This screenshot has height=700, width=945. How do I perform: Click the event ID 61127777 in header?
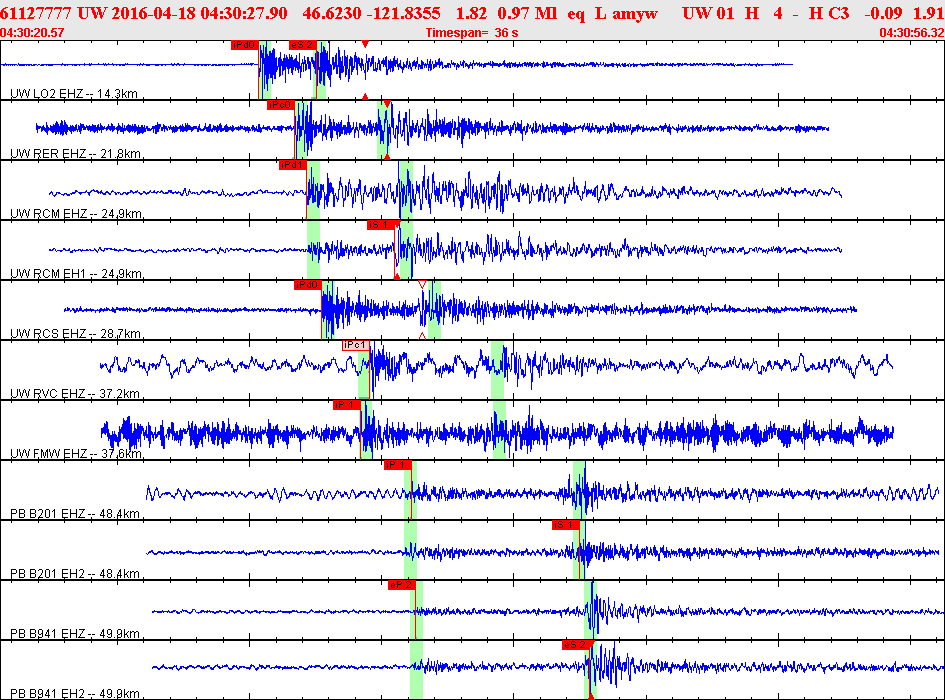[x=36, y=13]
